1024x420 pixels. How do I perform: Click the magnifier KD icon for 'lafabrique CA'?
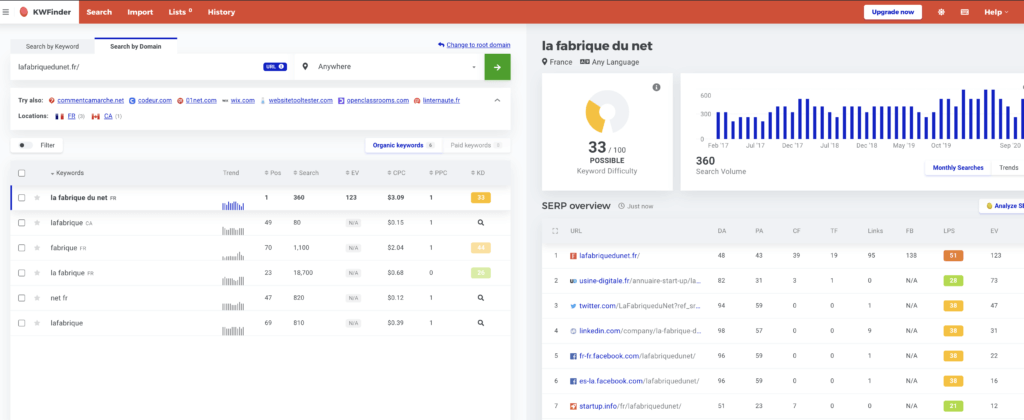[x=480, y=222]
